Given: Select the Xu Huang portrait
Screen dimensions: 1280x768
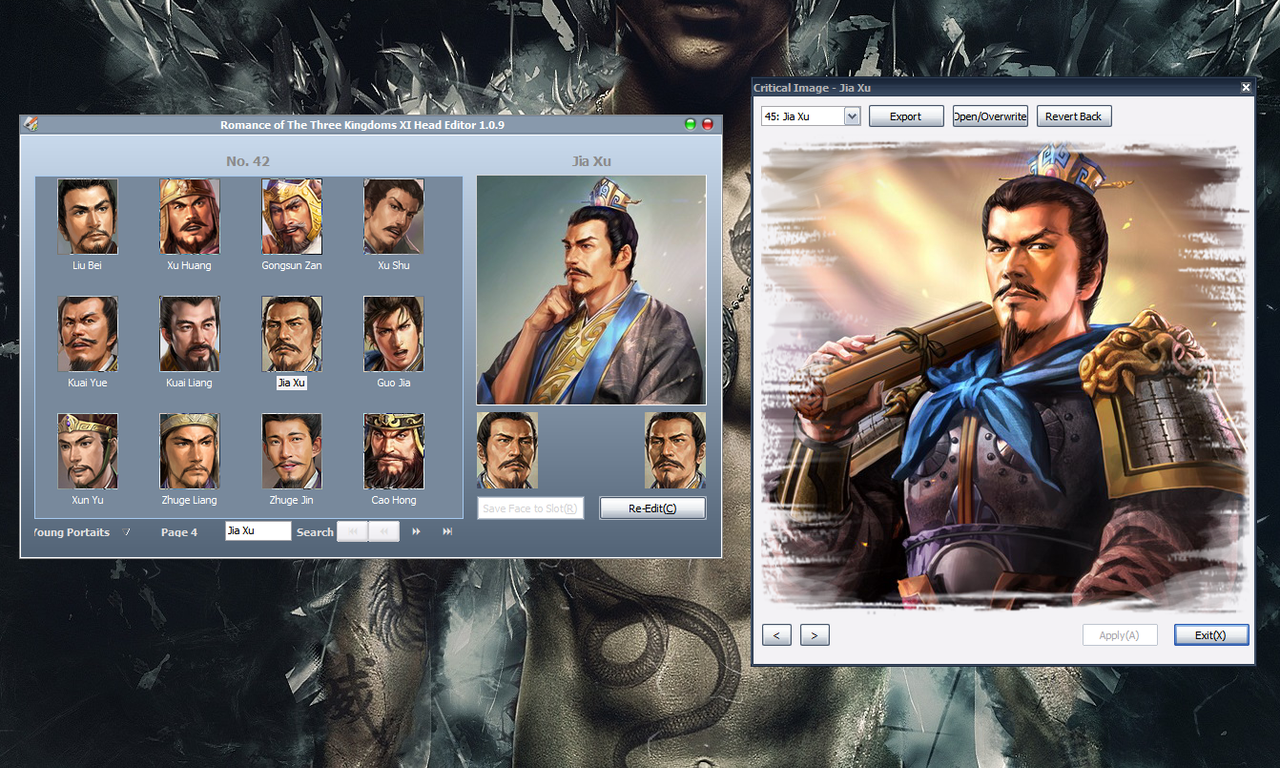Looking at the screenshot, I should [x=189, y=216].
